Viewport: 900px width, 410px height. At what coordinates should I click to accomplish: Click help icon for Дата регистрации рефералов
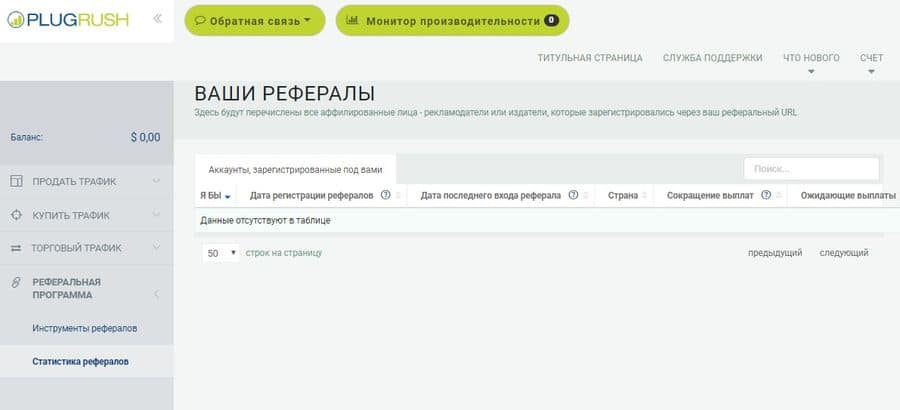[x=386, y=195]
